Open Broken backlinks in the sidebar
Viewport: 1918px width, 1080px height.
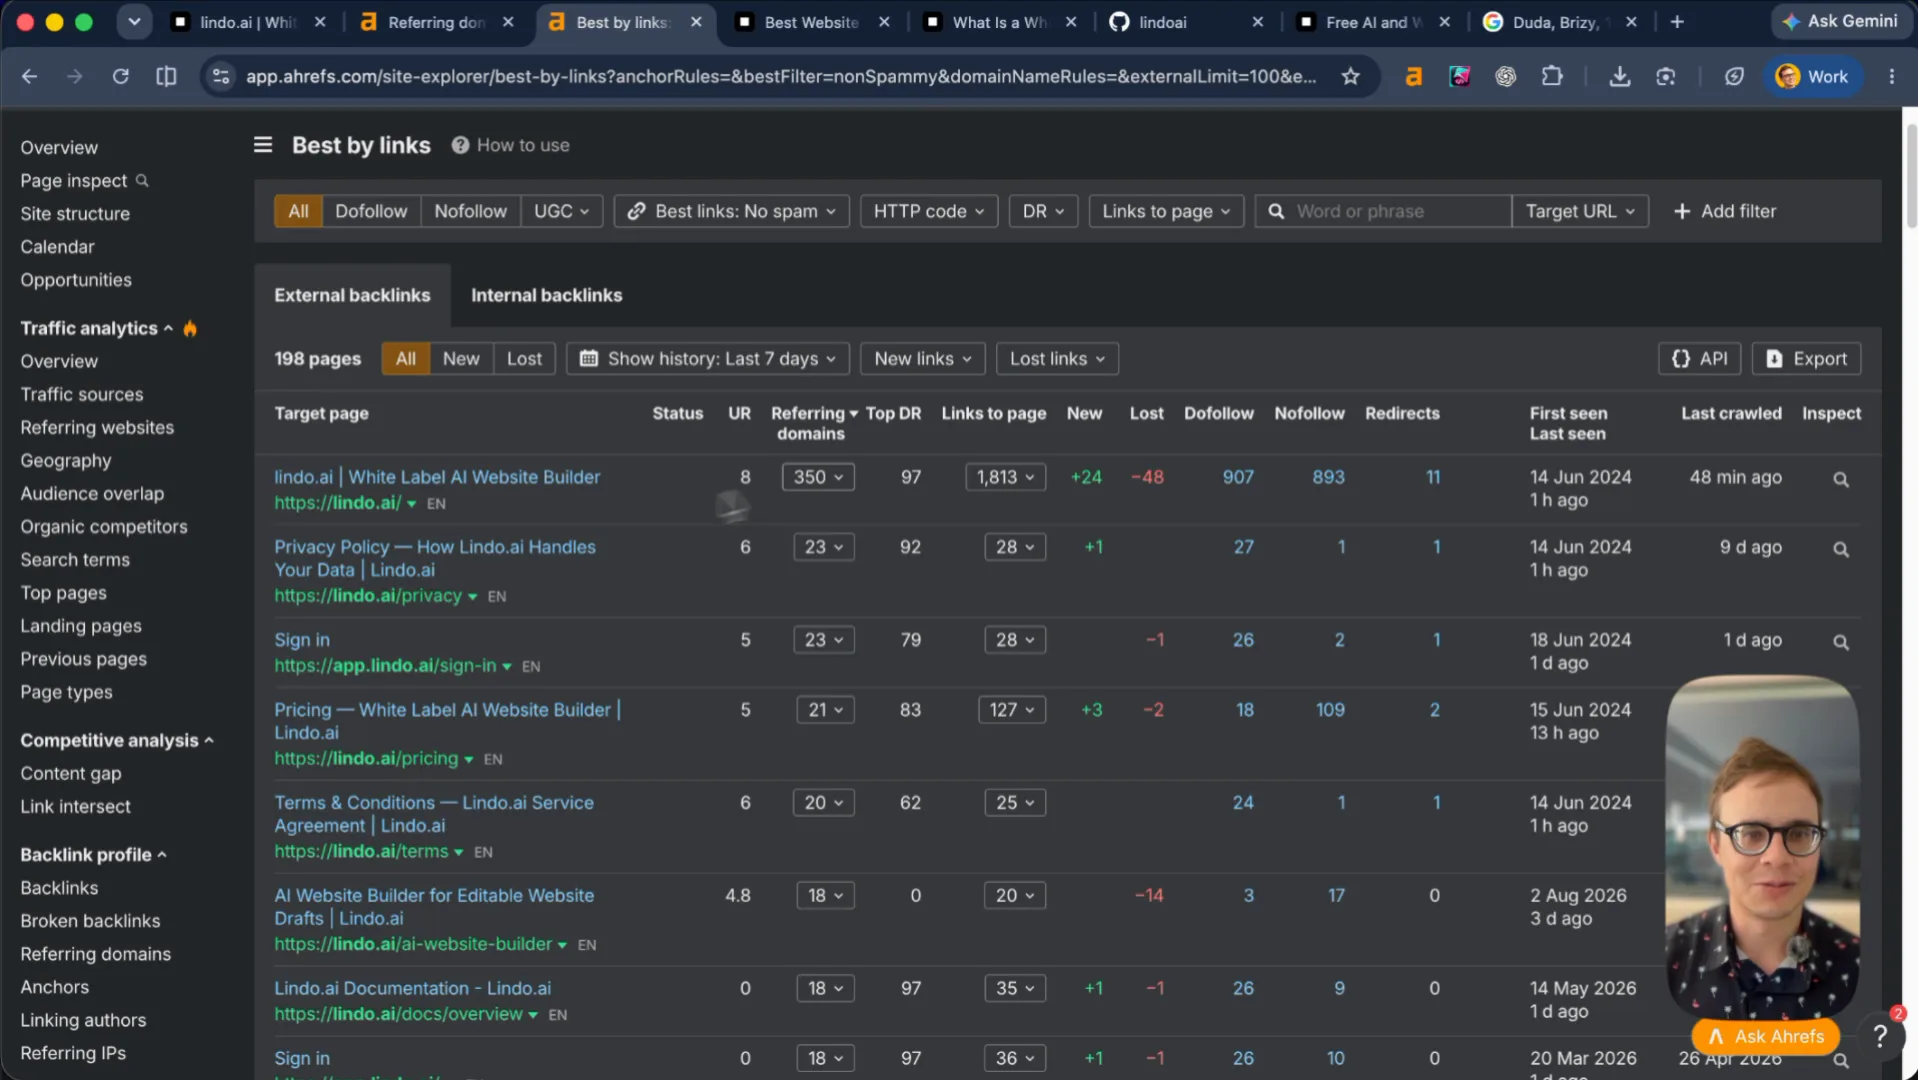pos(90,921)
